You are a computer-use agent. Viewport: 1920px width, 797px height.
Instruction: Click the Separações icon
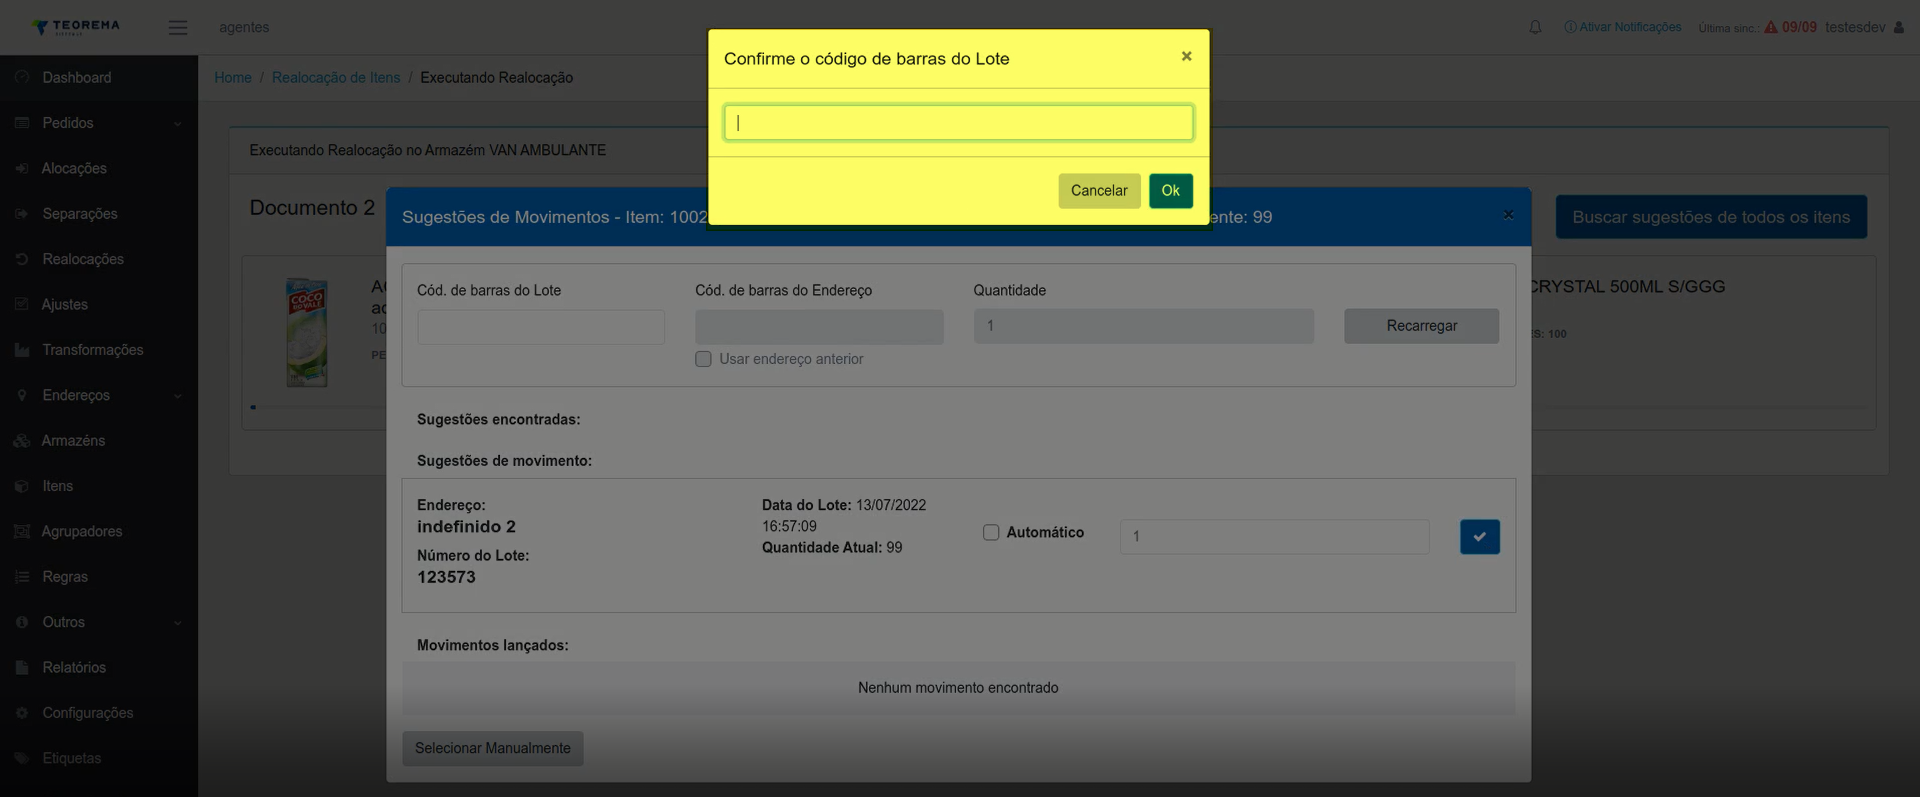22,213
